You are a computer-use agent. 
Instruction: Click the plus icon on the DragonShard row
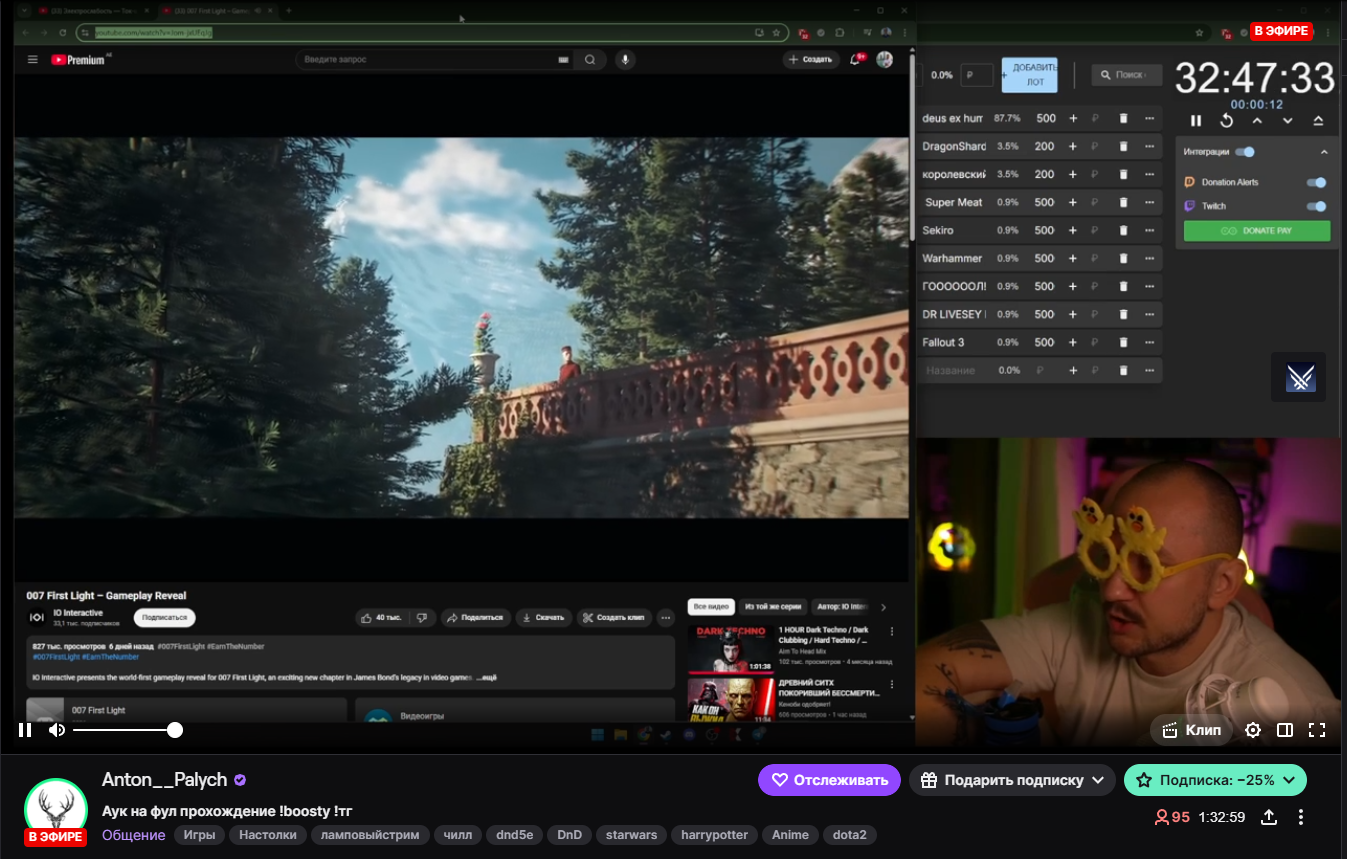pyautogui.click(x=1073, y=146)
